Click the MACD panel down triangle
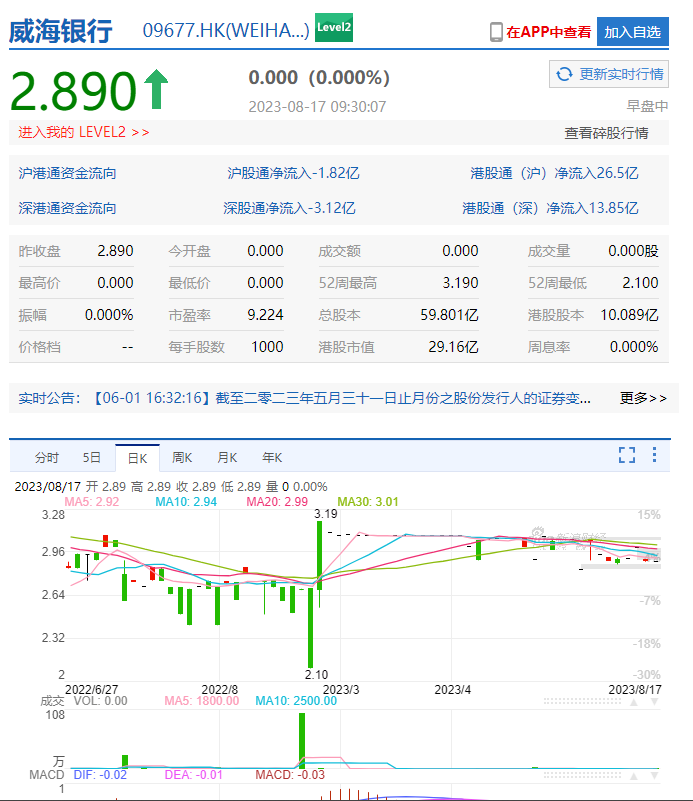693x801 pixels. (x=654, y=775)
